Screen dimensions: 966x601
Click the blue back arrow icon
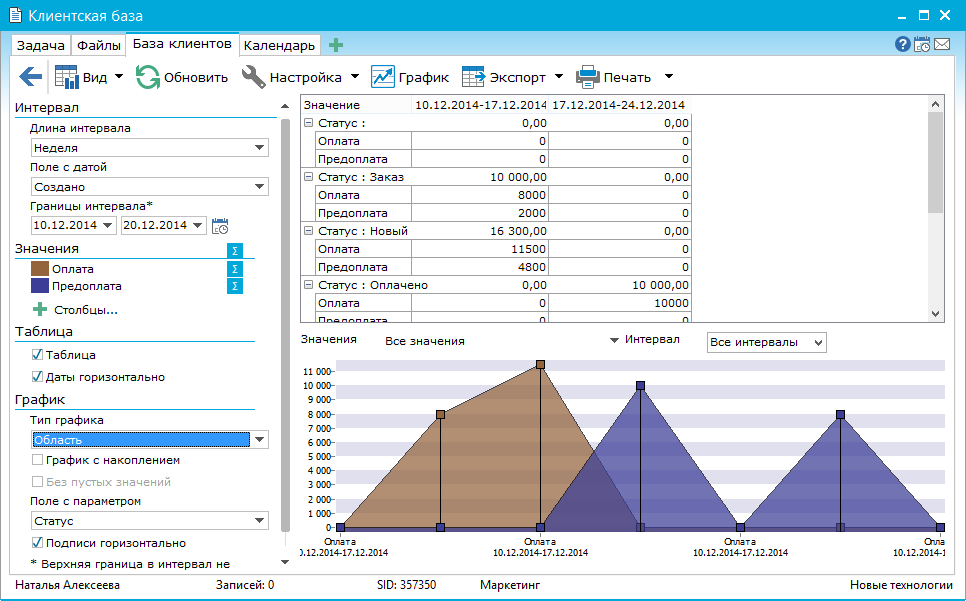pos(30,77)
